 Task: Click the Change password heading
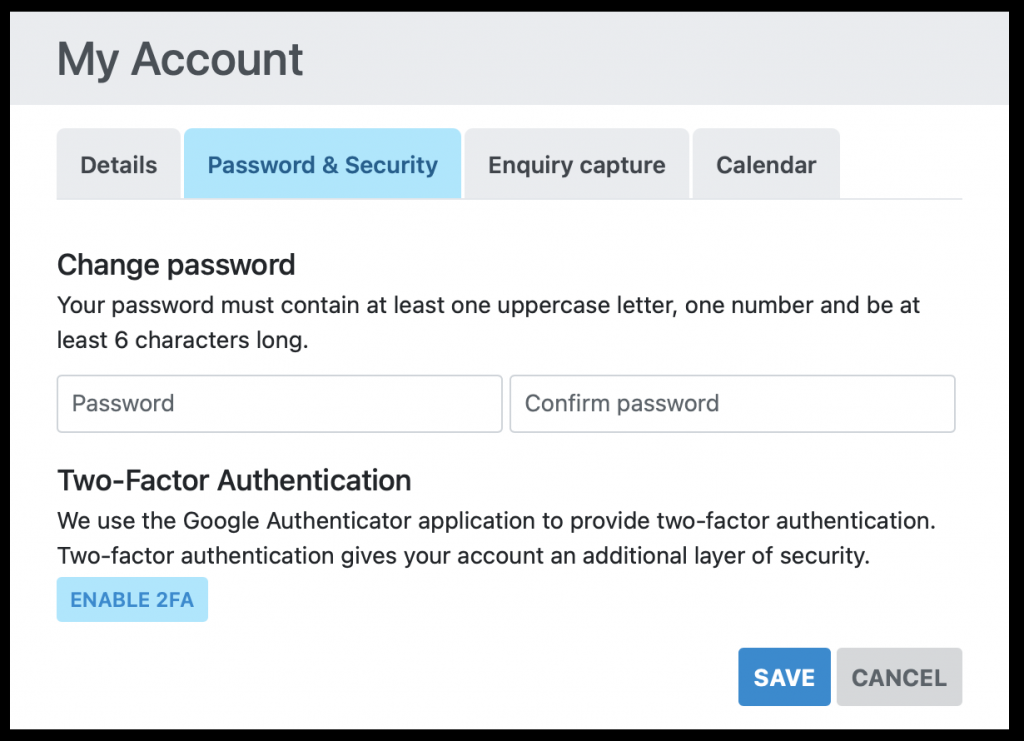tap(176, 265)
